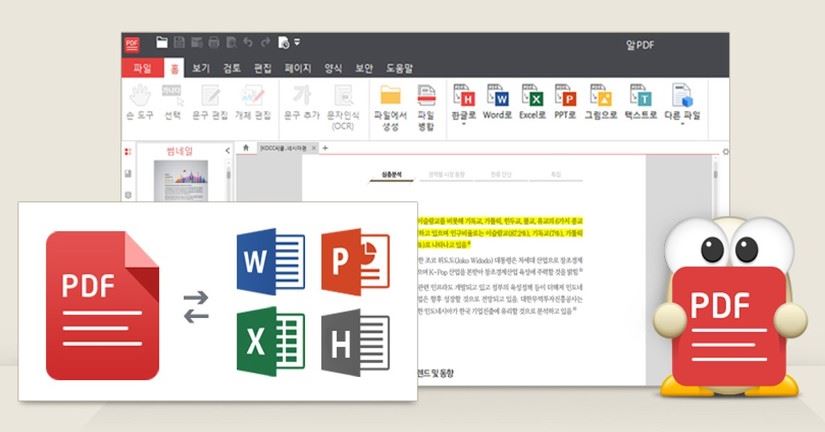Click the ALPDF app logo icon
The height and width of the screenshot is (432, 825).
(x=132, y=44)
